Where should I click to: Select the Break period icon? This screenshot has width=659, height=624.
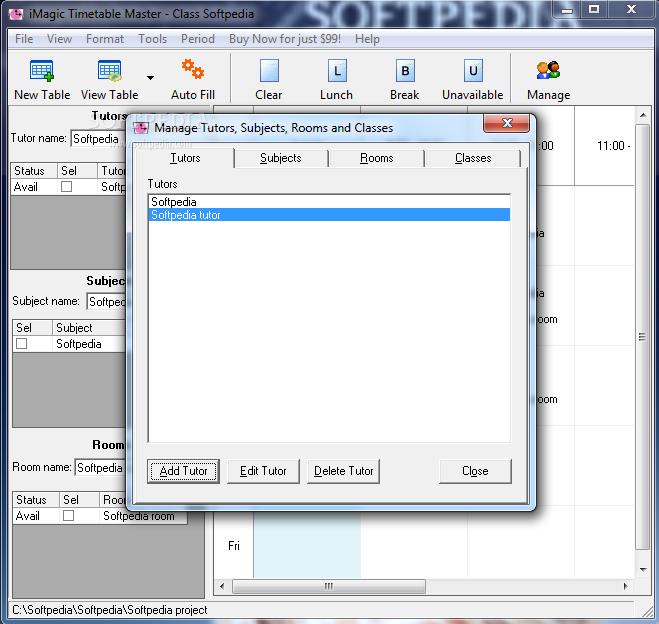click(405, 71)
